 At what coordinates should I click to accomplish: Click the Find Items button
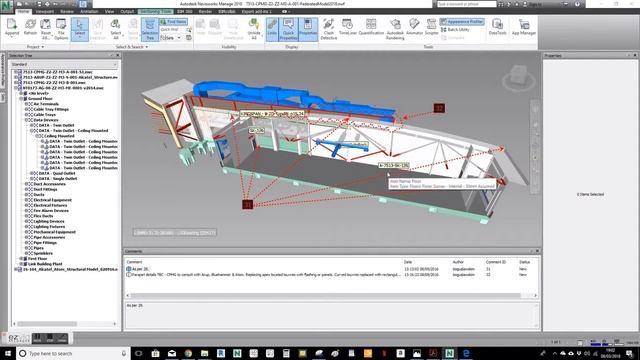point(174,22)
